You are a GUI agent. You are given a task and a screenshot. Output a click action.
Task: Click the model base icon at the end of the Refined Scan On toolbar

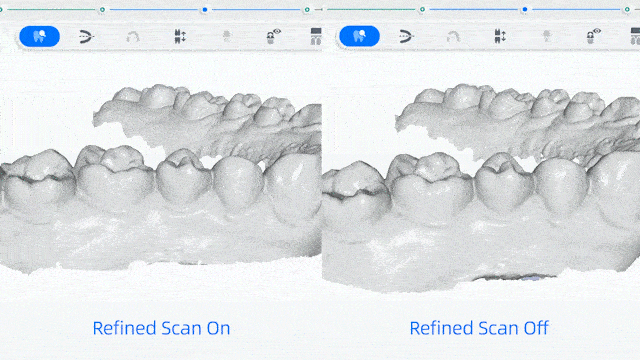pos(316,36)
